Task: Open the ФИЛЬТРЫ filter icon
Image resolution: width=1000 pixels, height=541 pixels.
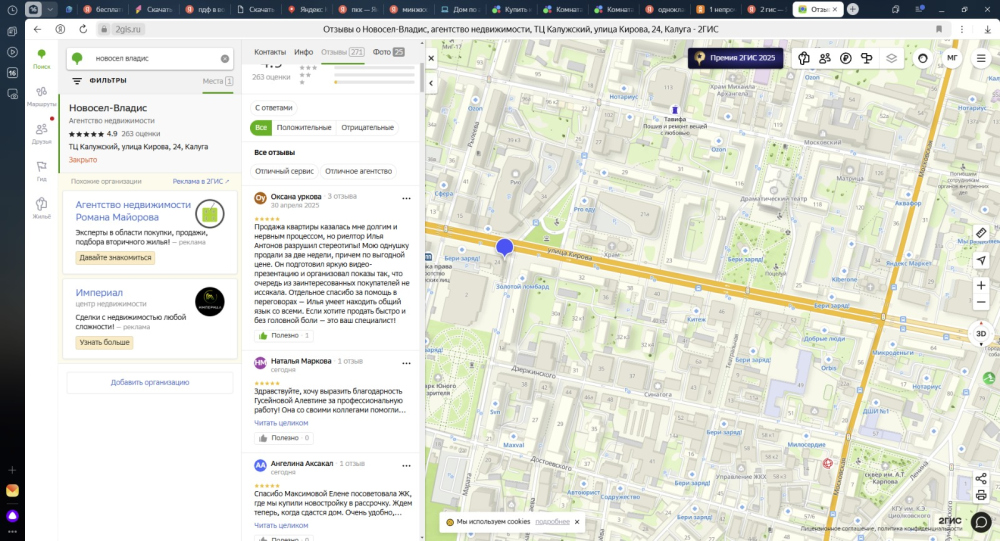Action: (77, 81)
